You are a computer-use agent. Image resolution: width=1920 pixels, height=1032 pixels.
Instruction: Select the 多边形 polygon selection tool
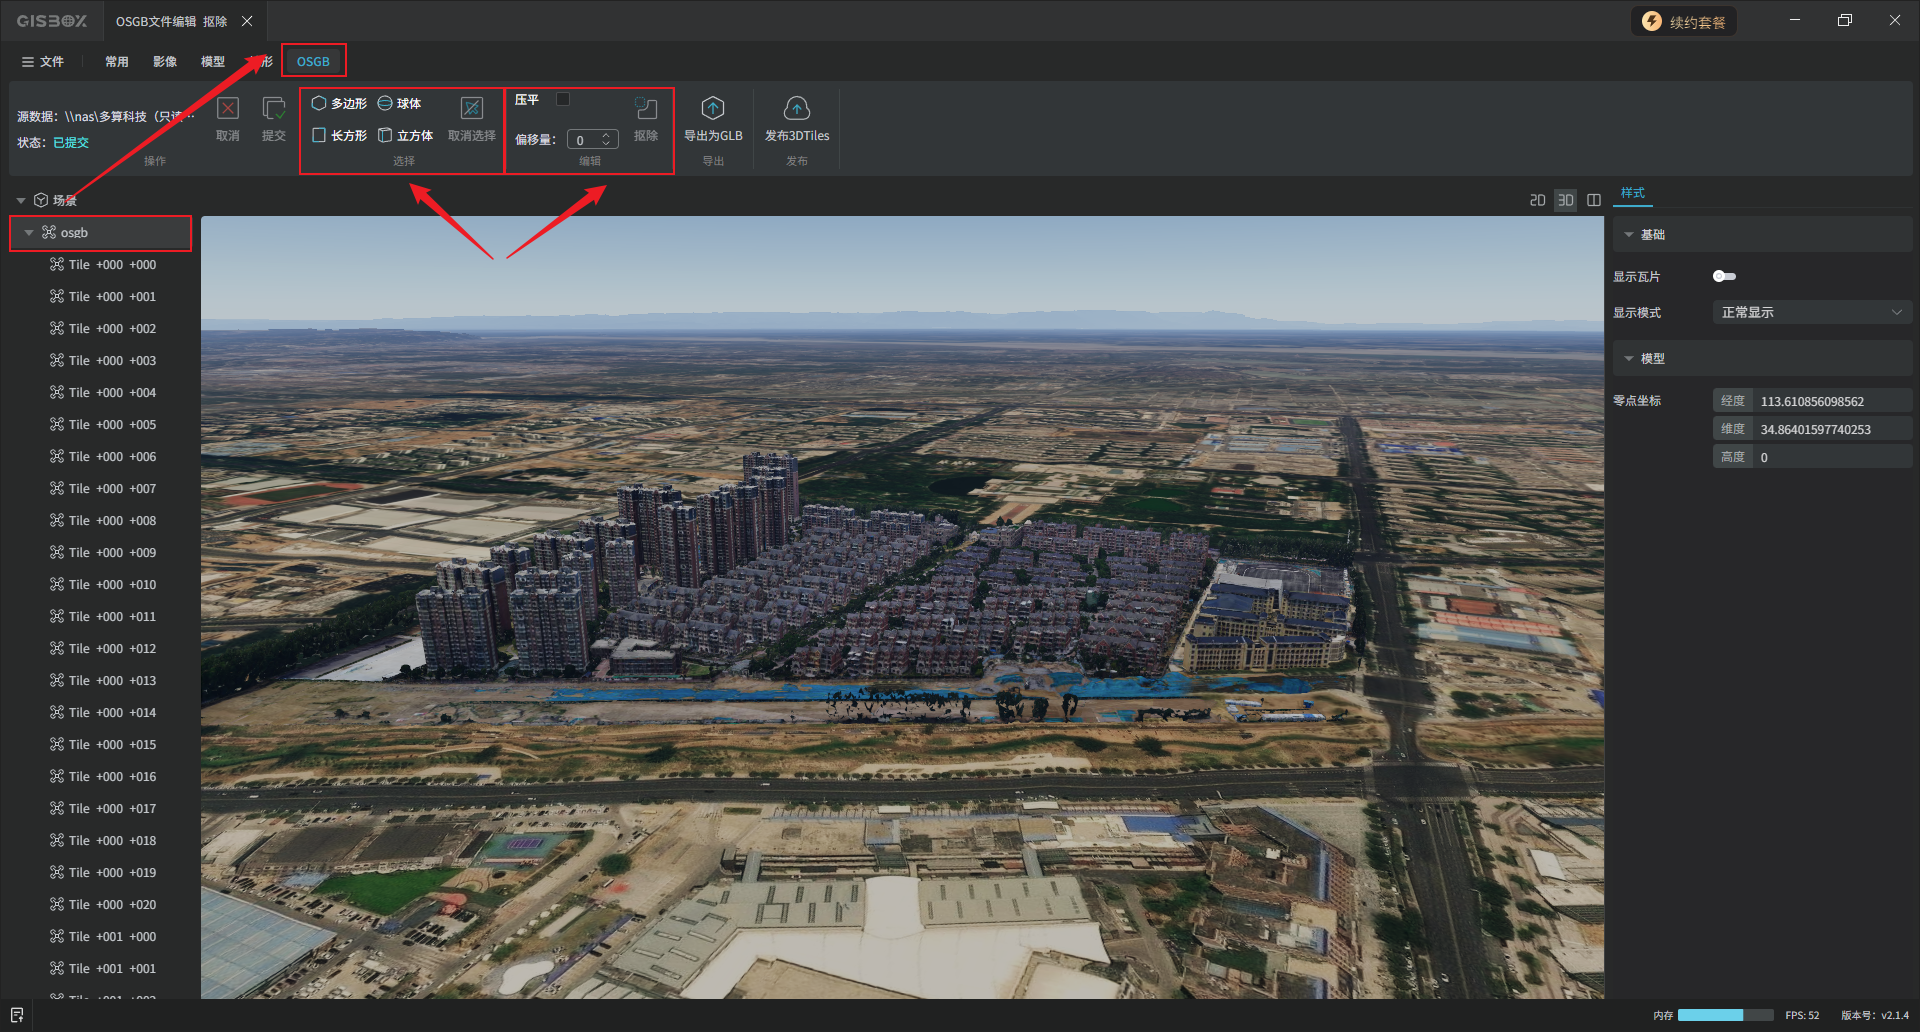[x=339, y=104]
